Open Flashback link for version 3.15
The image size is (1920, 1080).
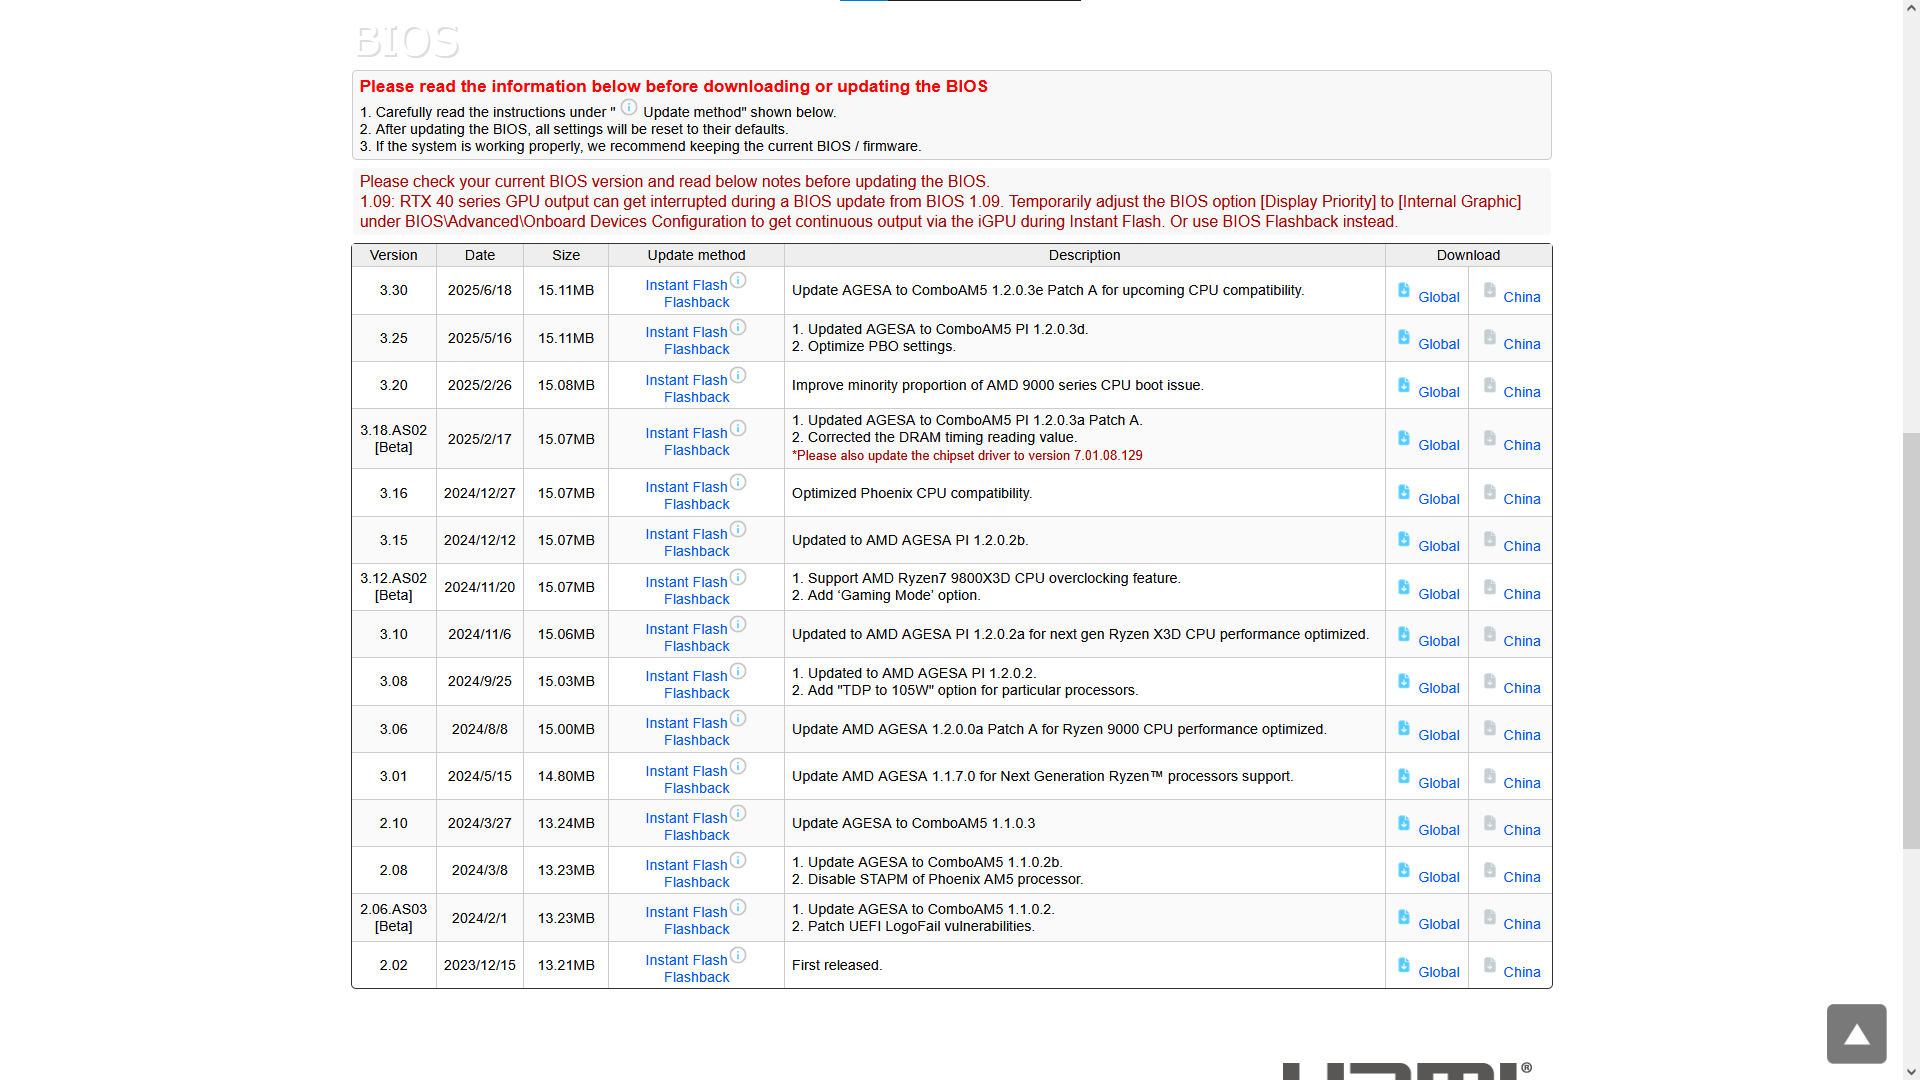[x=696, y=551]
